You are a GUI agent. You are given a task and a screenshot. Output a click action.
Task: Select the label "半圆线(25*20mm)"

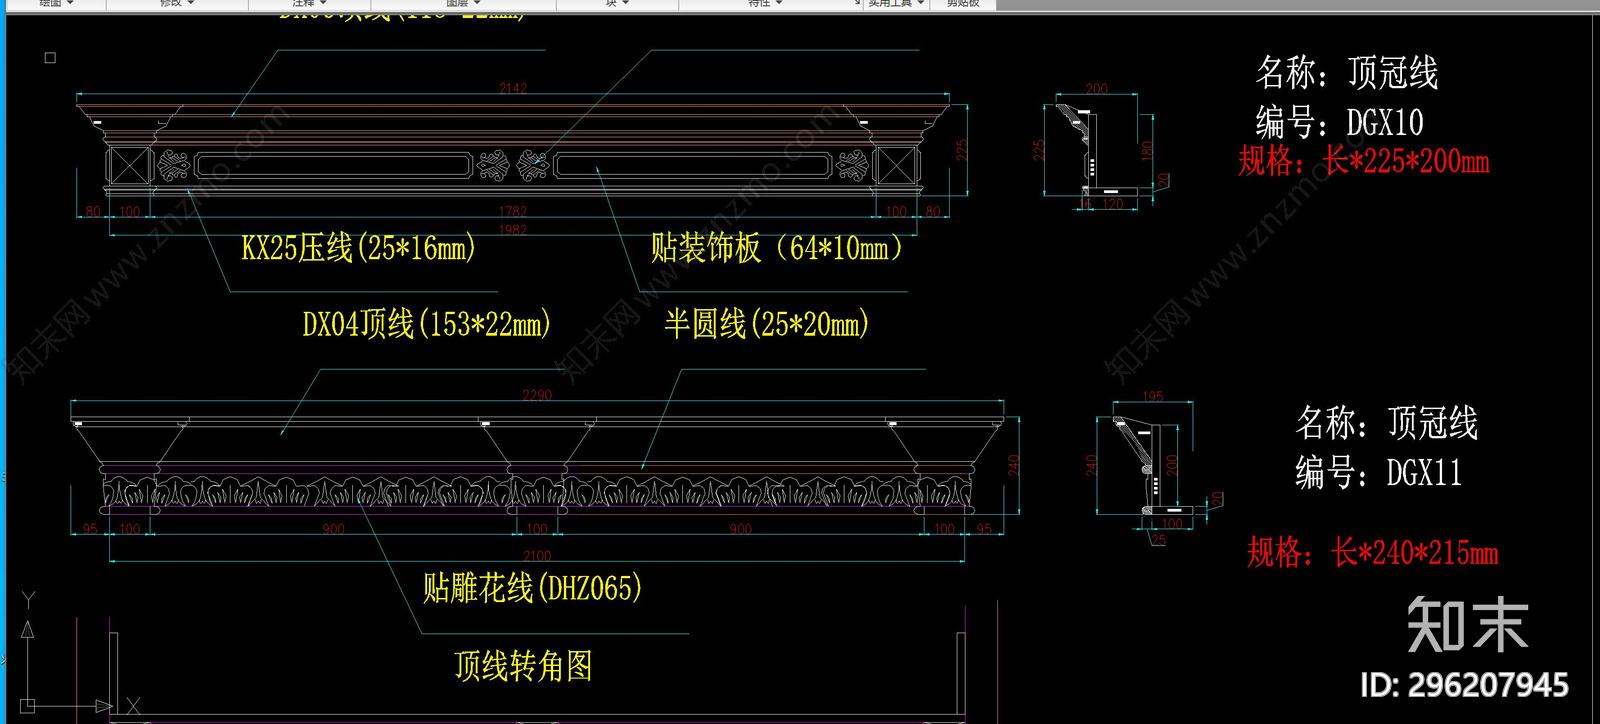(x=766, y=323)
